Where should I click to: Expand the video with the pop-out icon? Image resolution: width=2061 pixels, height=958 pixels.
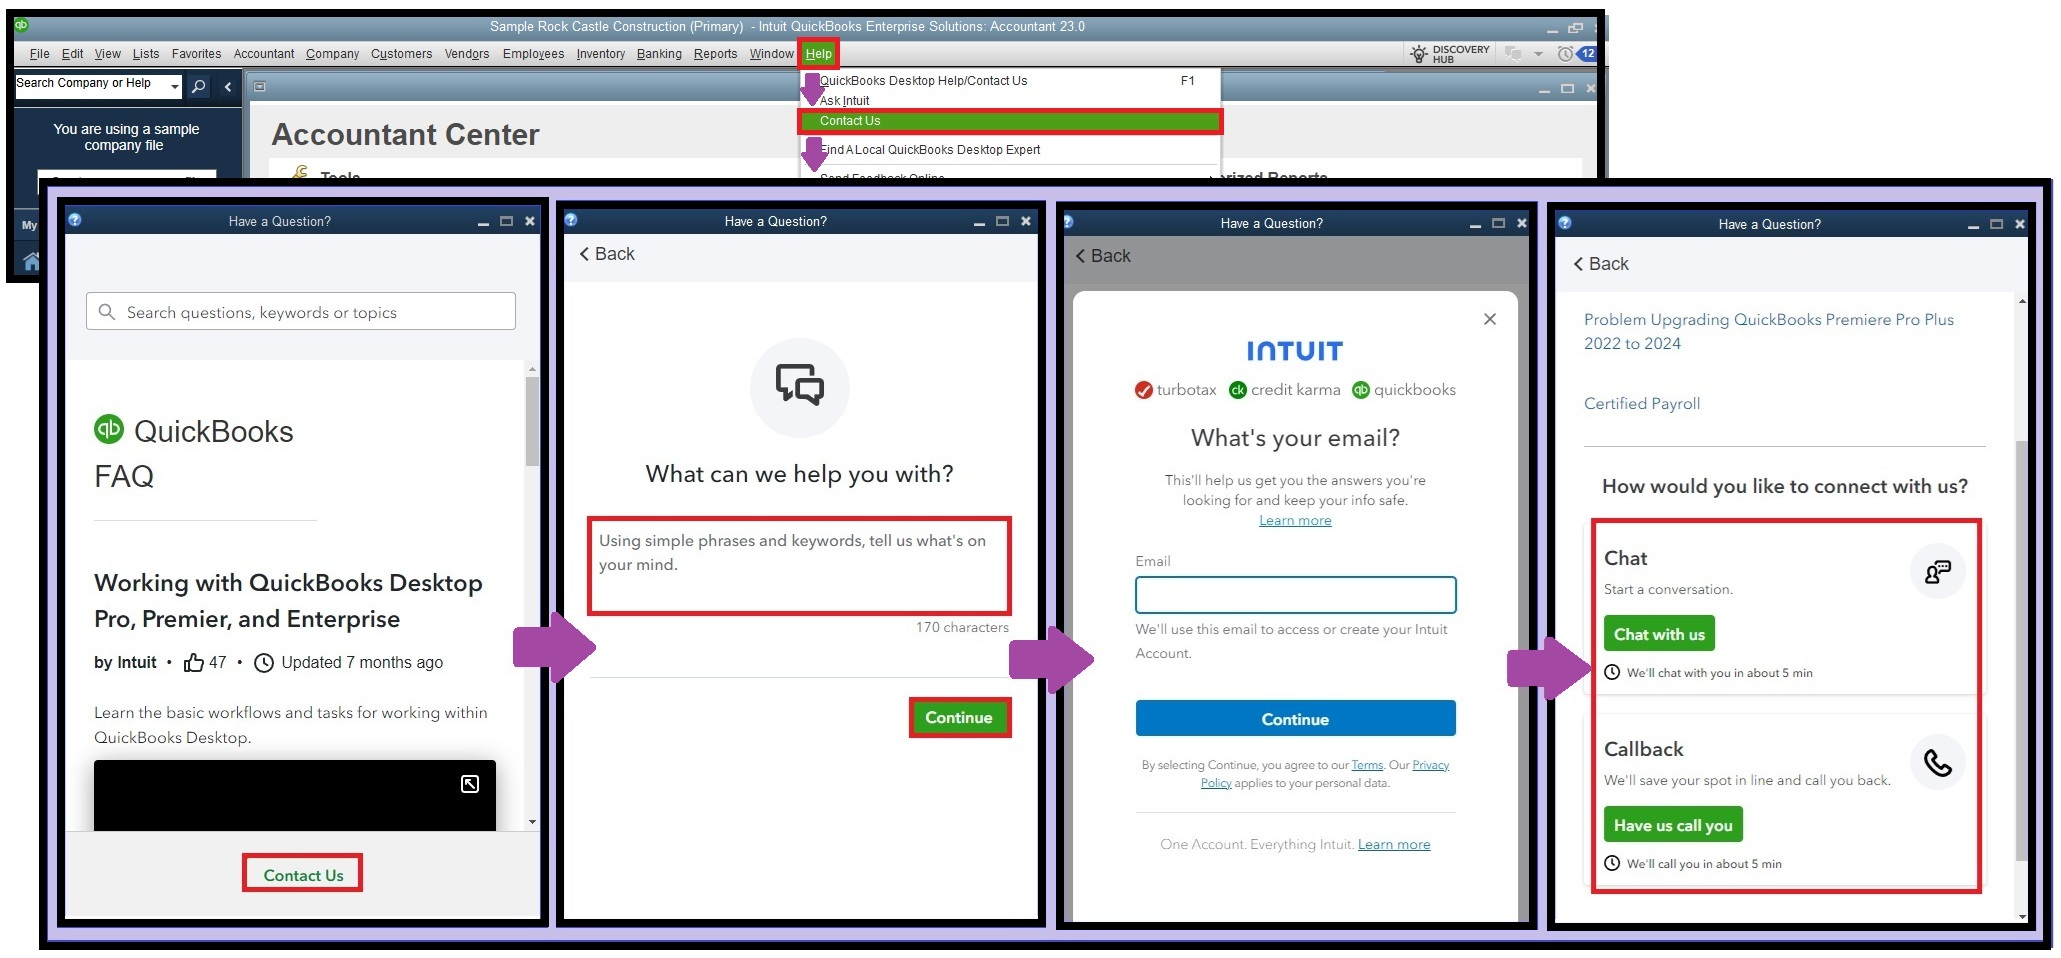pos(470,784)
